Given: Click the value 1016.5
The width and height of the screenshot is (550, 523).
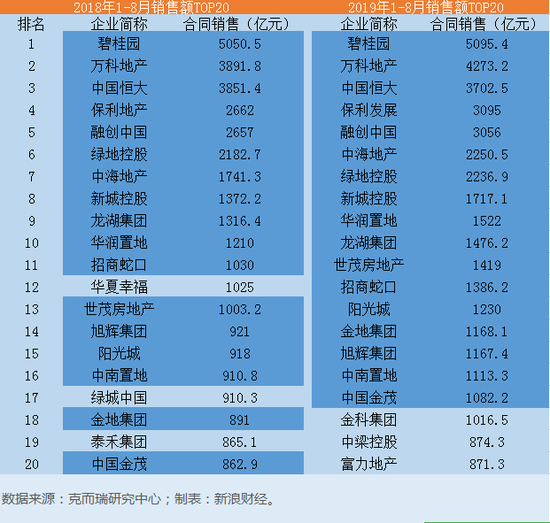Looking at the screenshot, I should pos(487,421).
